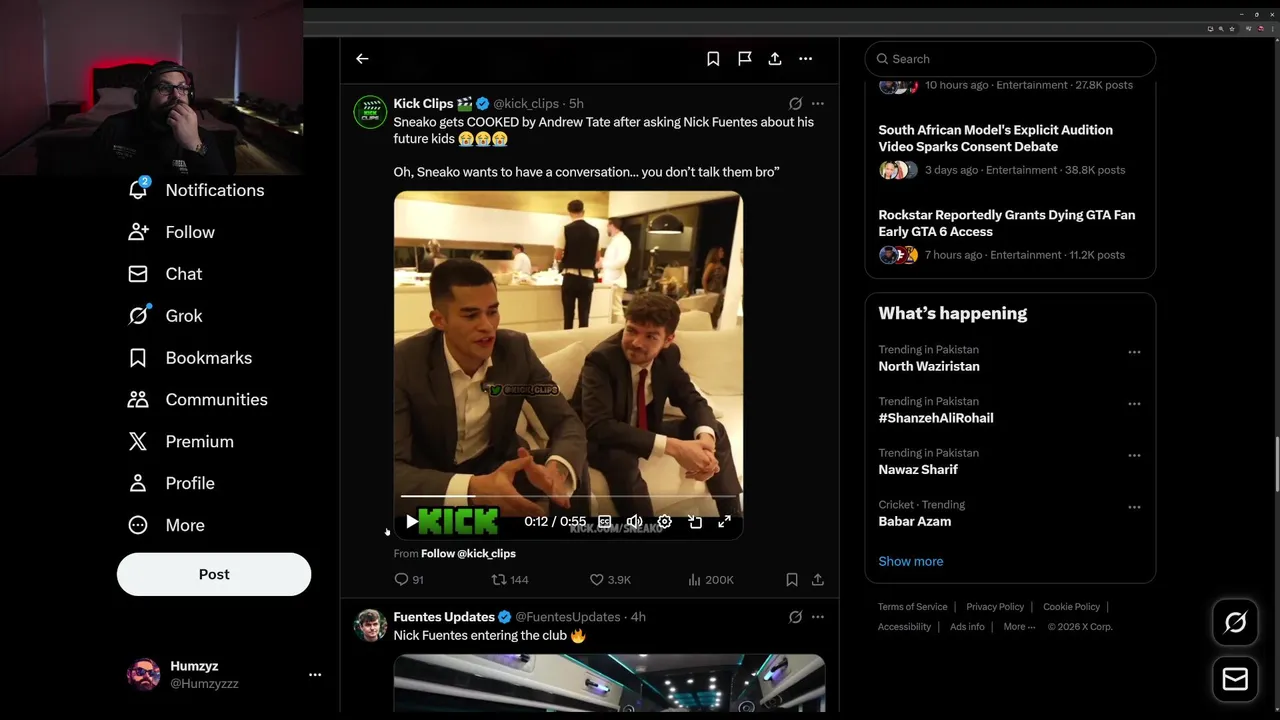Share post via header upload icon
Image resolution: width=1280 pixels, height=720 pixels.
tap(775, 59)
